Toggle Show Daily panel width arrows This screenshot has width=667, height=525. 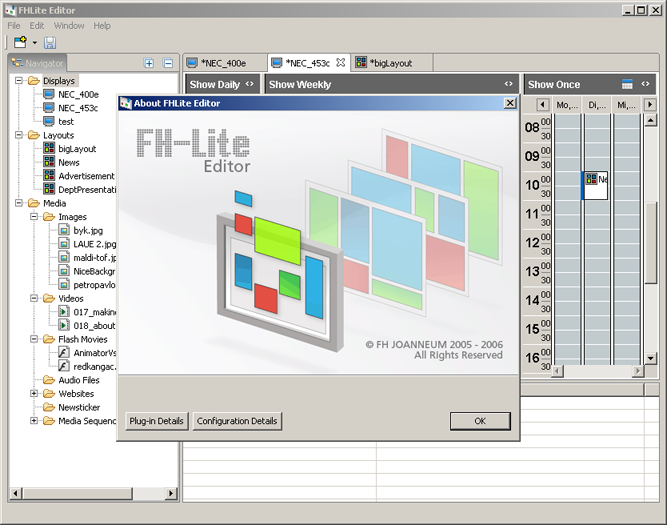[250, 84]
